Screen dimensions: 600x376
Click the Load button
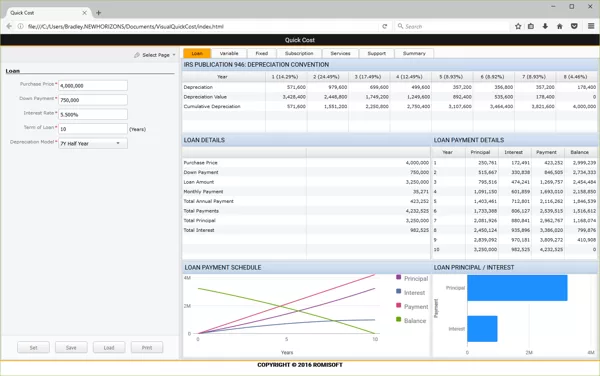coord(109,348)
